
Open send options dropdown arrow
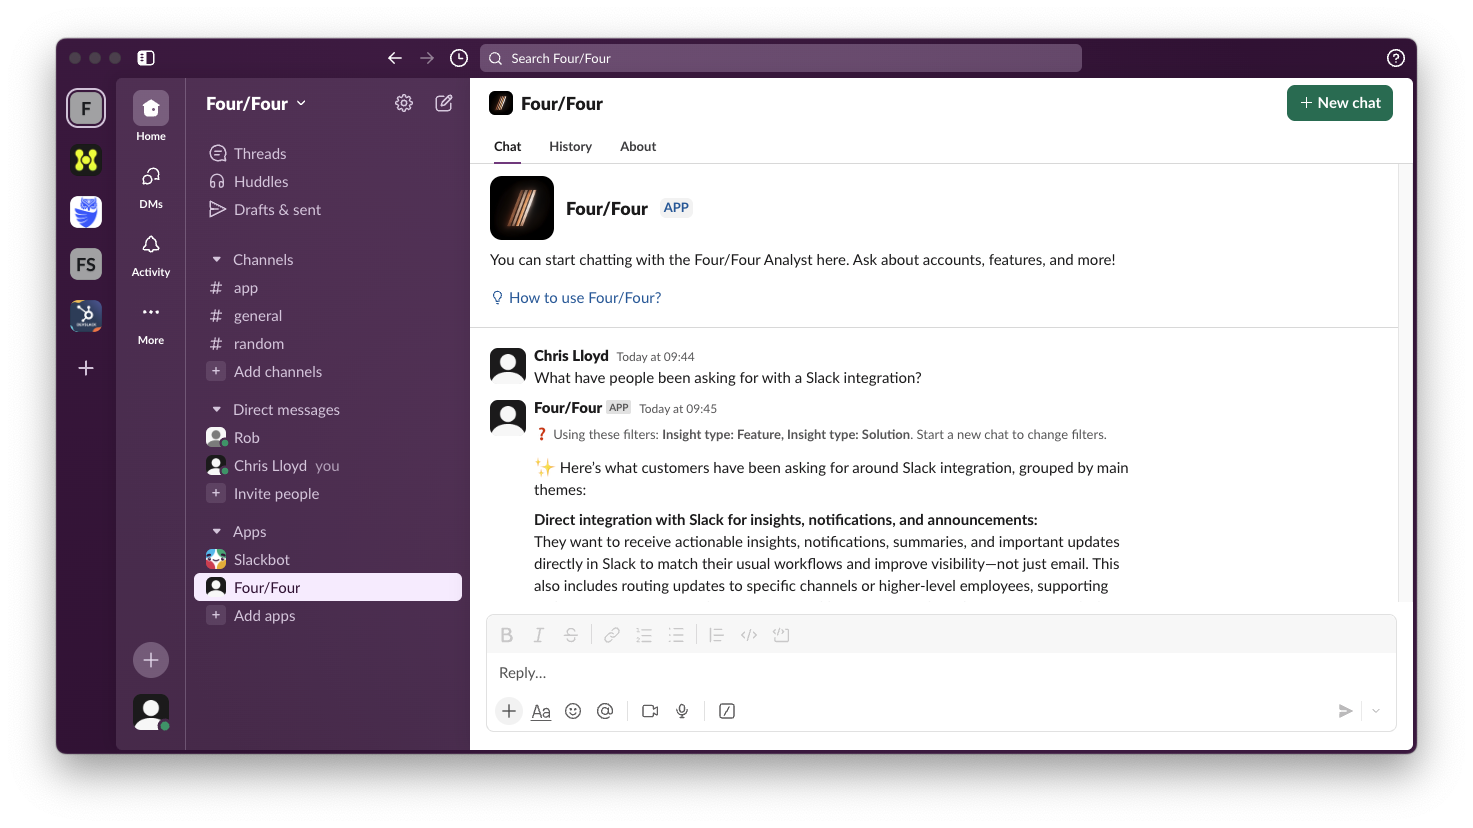(x=1376, y=711)
